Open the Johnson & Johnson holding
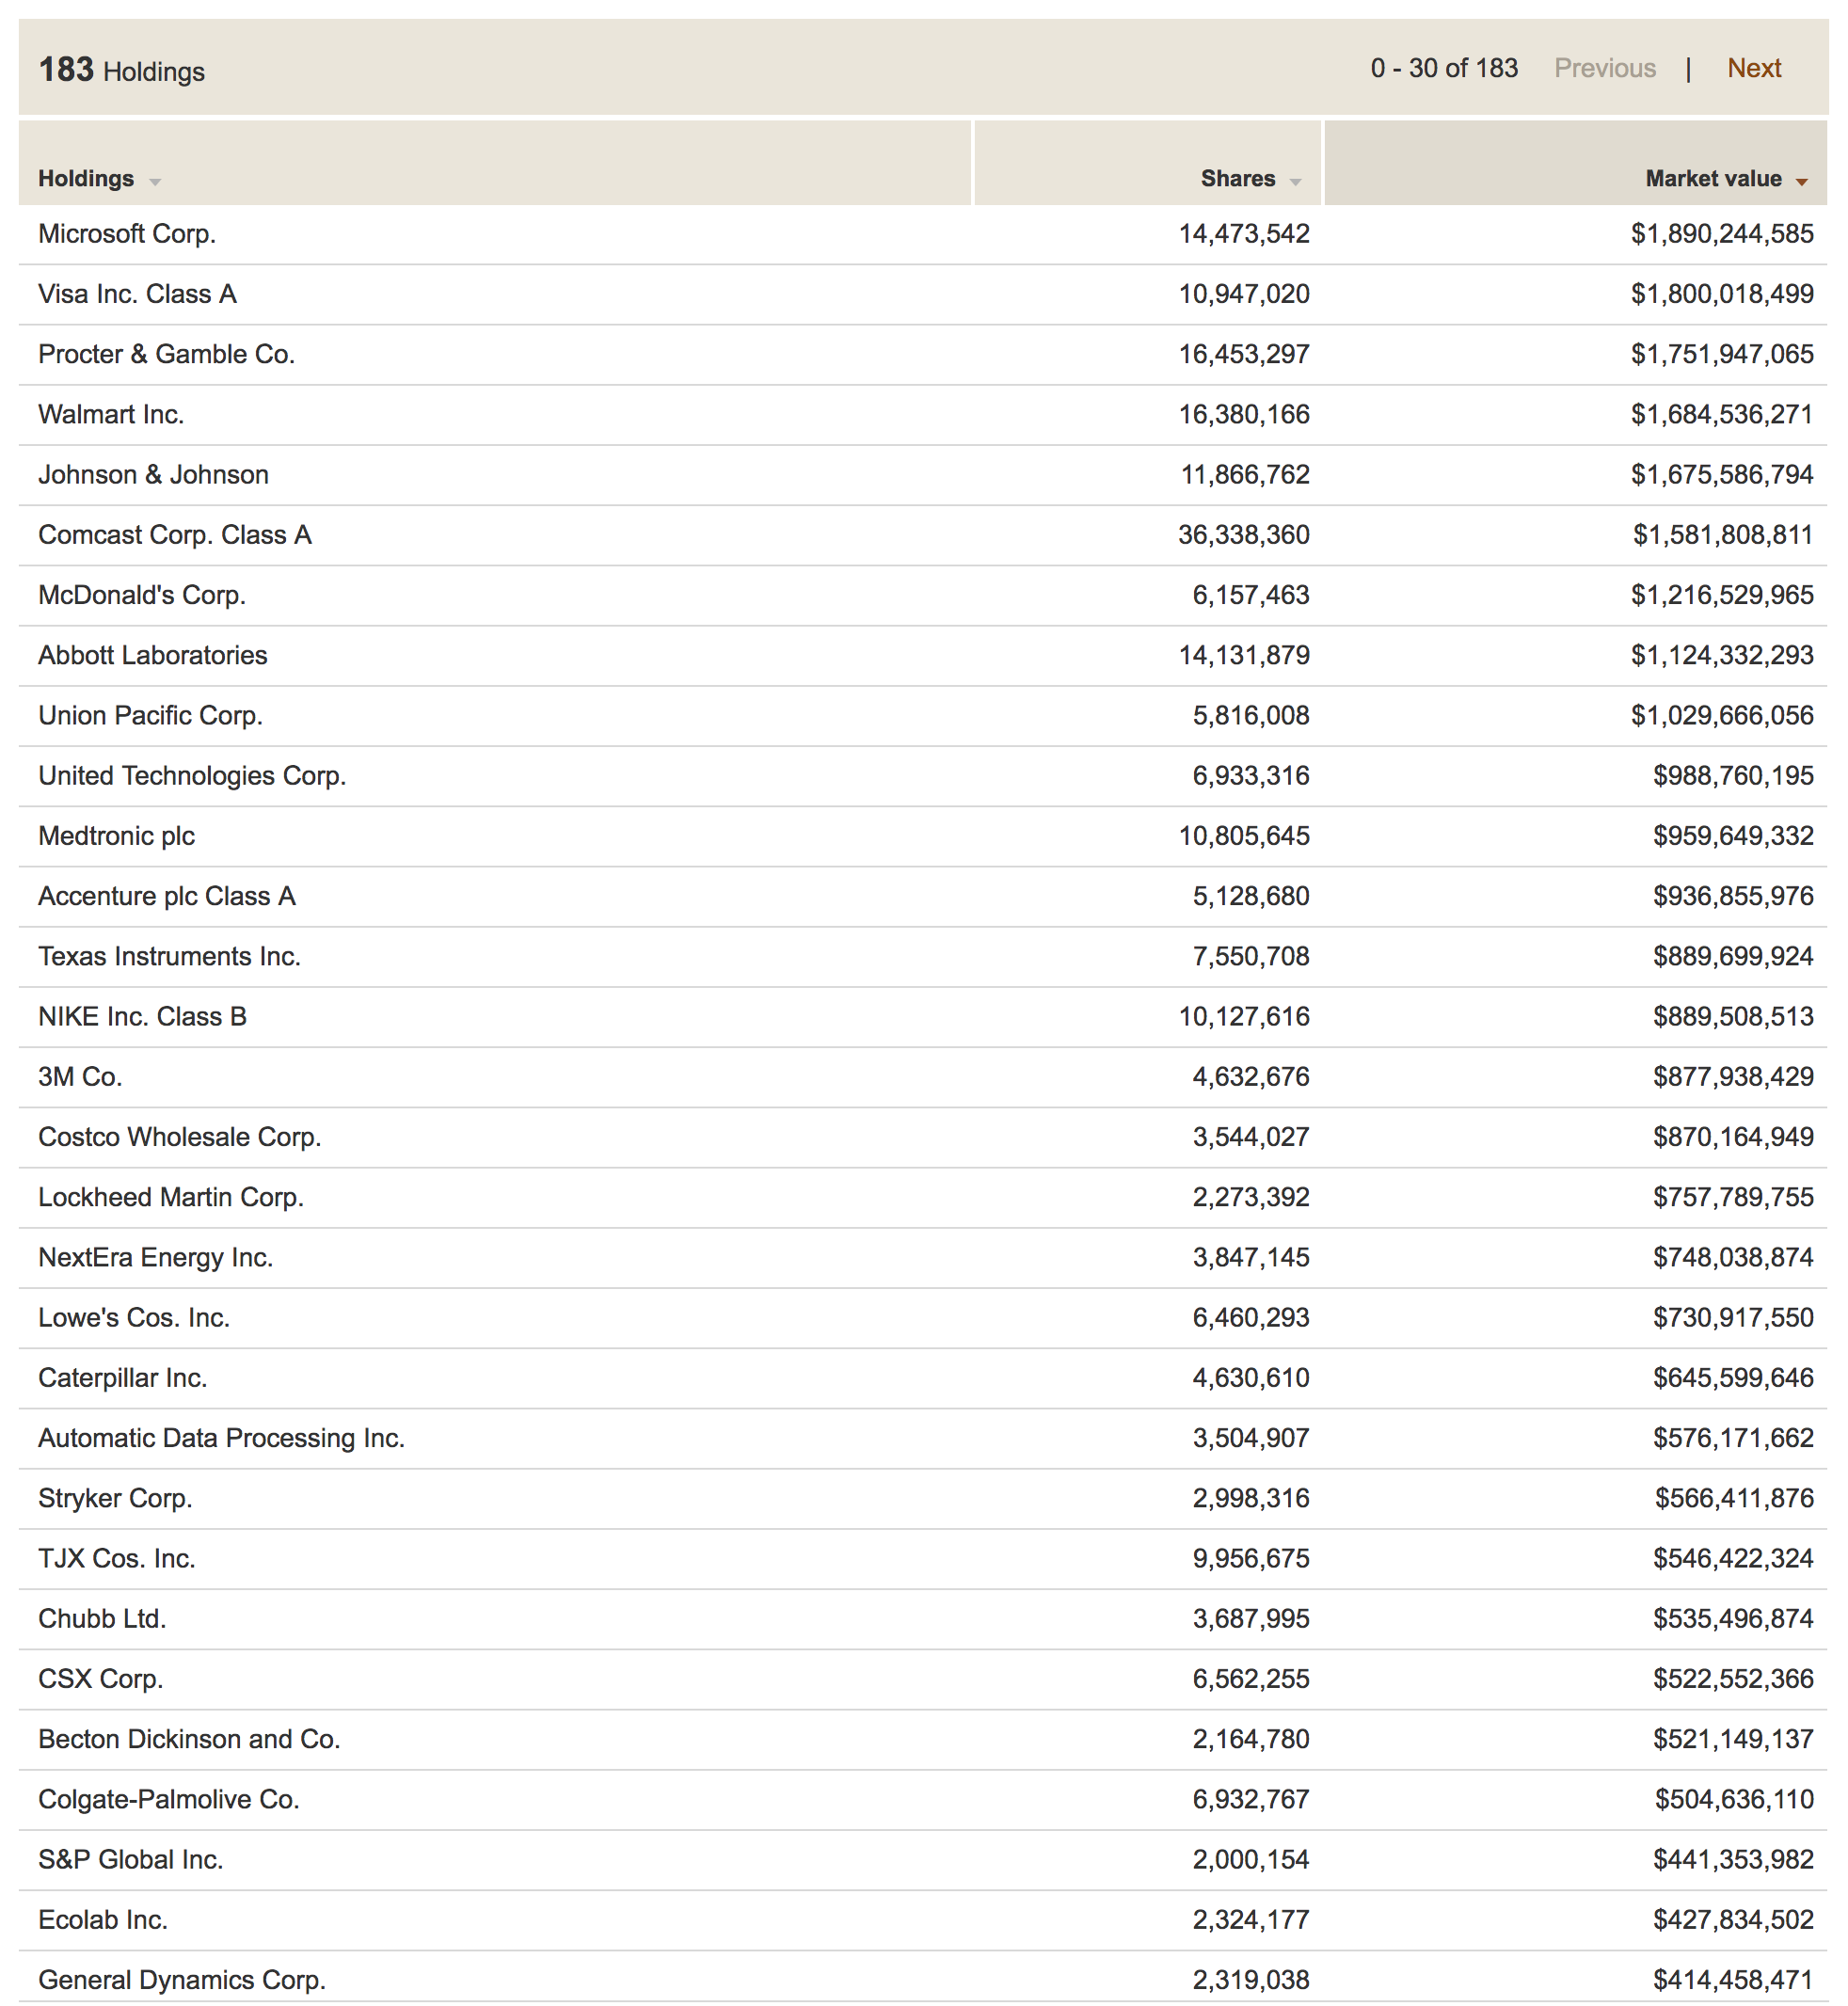The image size is (1848, 2006). 152,474
